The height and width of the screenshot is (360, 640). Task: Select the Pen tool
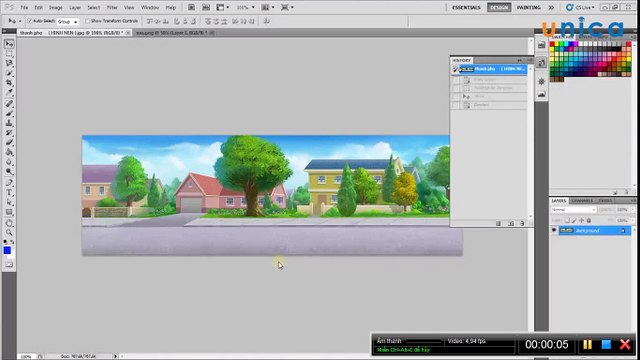click(9, 182)
